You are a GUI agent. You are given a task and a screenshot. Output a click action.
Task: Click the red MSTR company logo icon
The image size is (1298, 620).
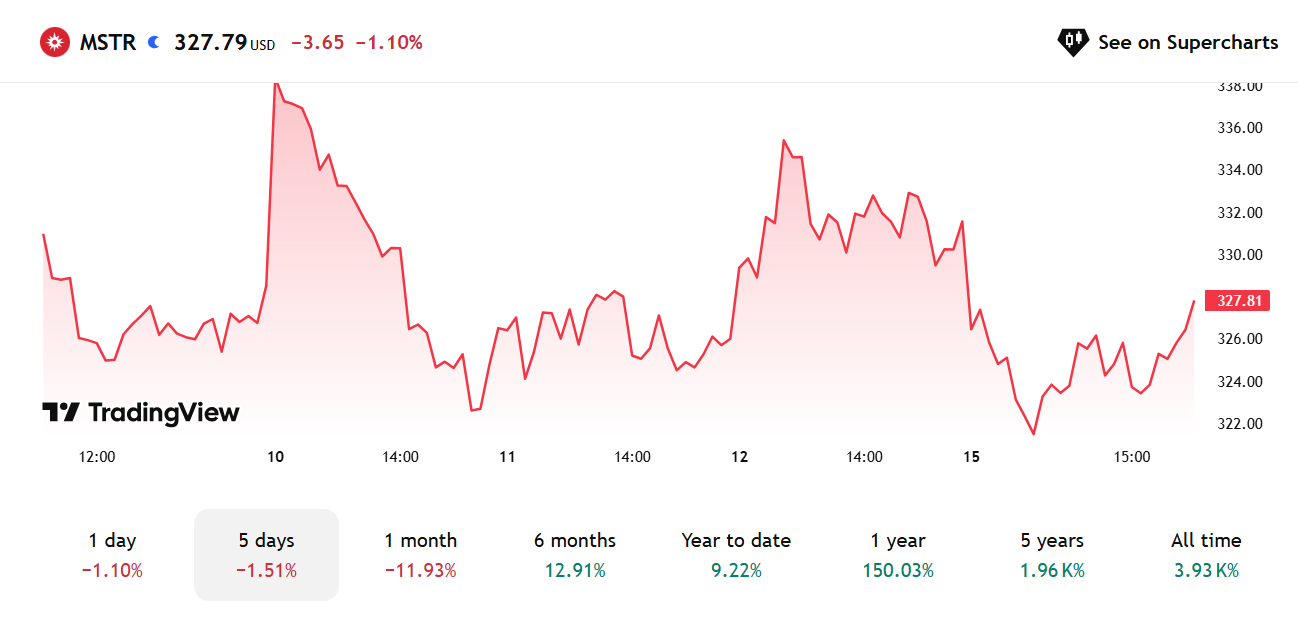55,41
